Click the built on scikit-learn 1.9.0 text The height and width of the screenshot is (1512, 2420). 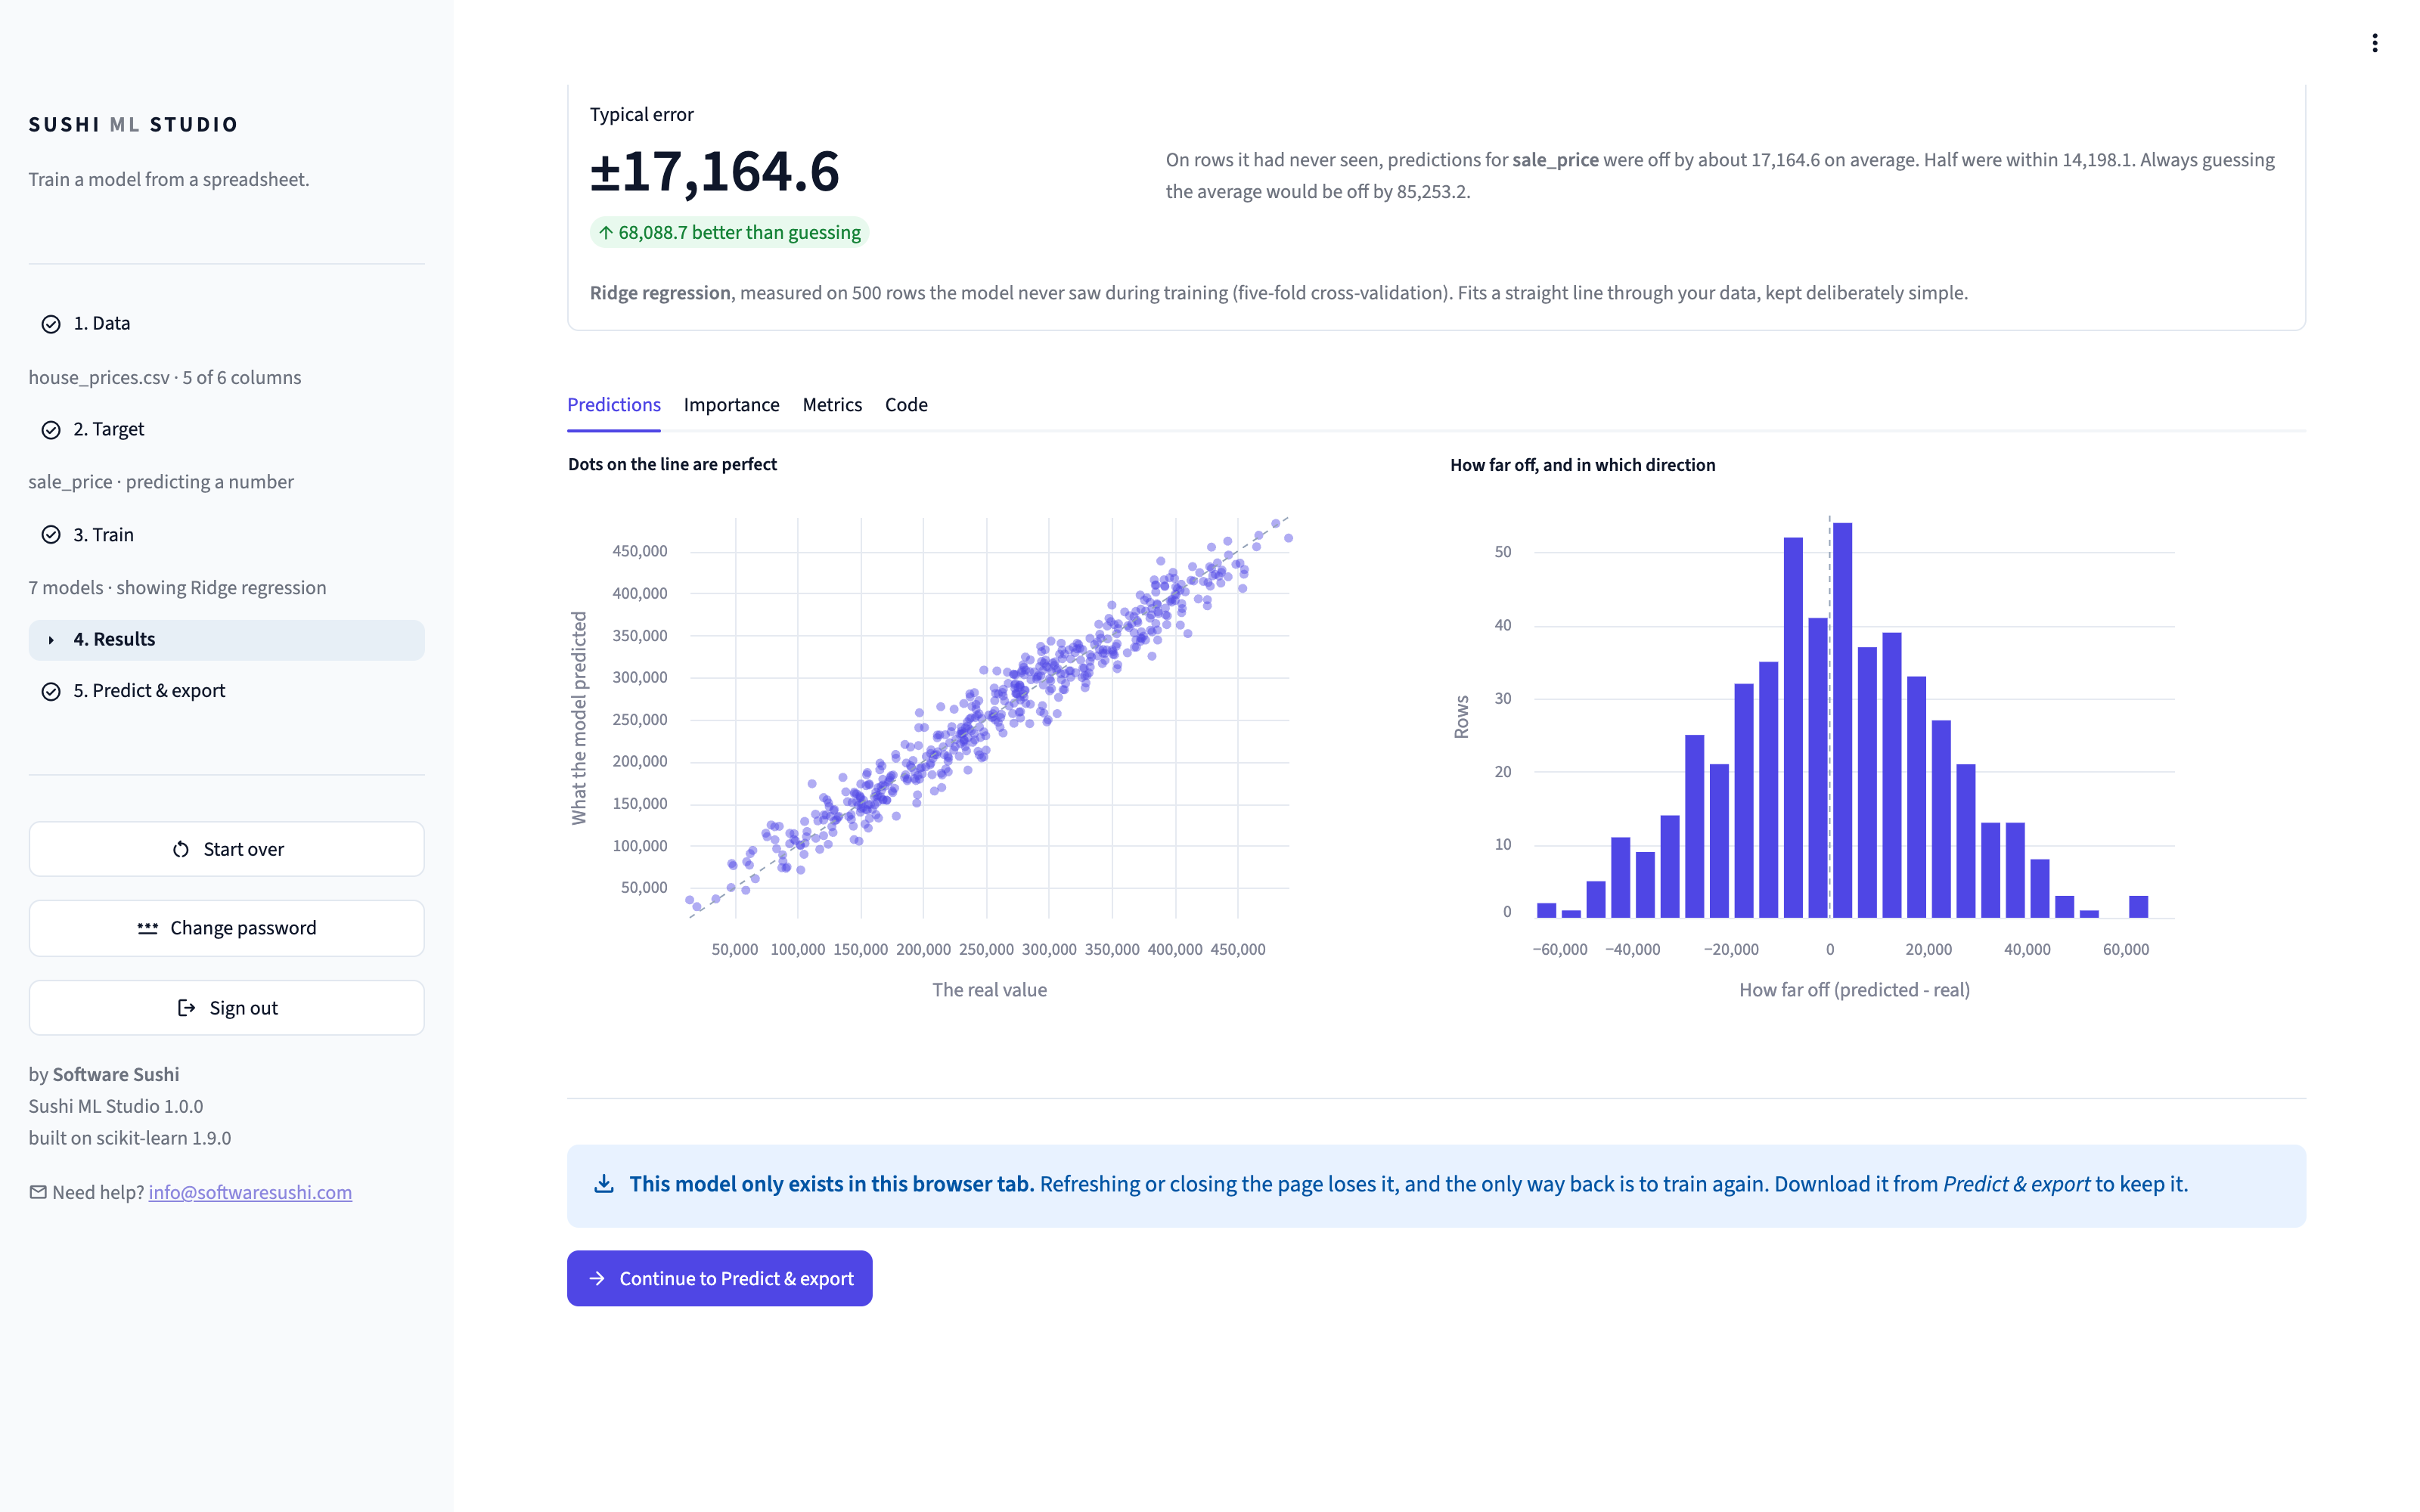(130, 1138)
